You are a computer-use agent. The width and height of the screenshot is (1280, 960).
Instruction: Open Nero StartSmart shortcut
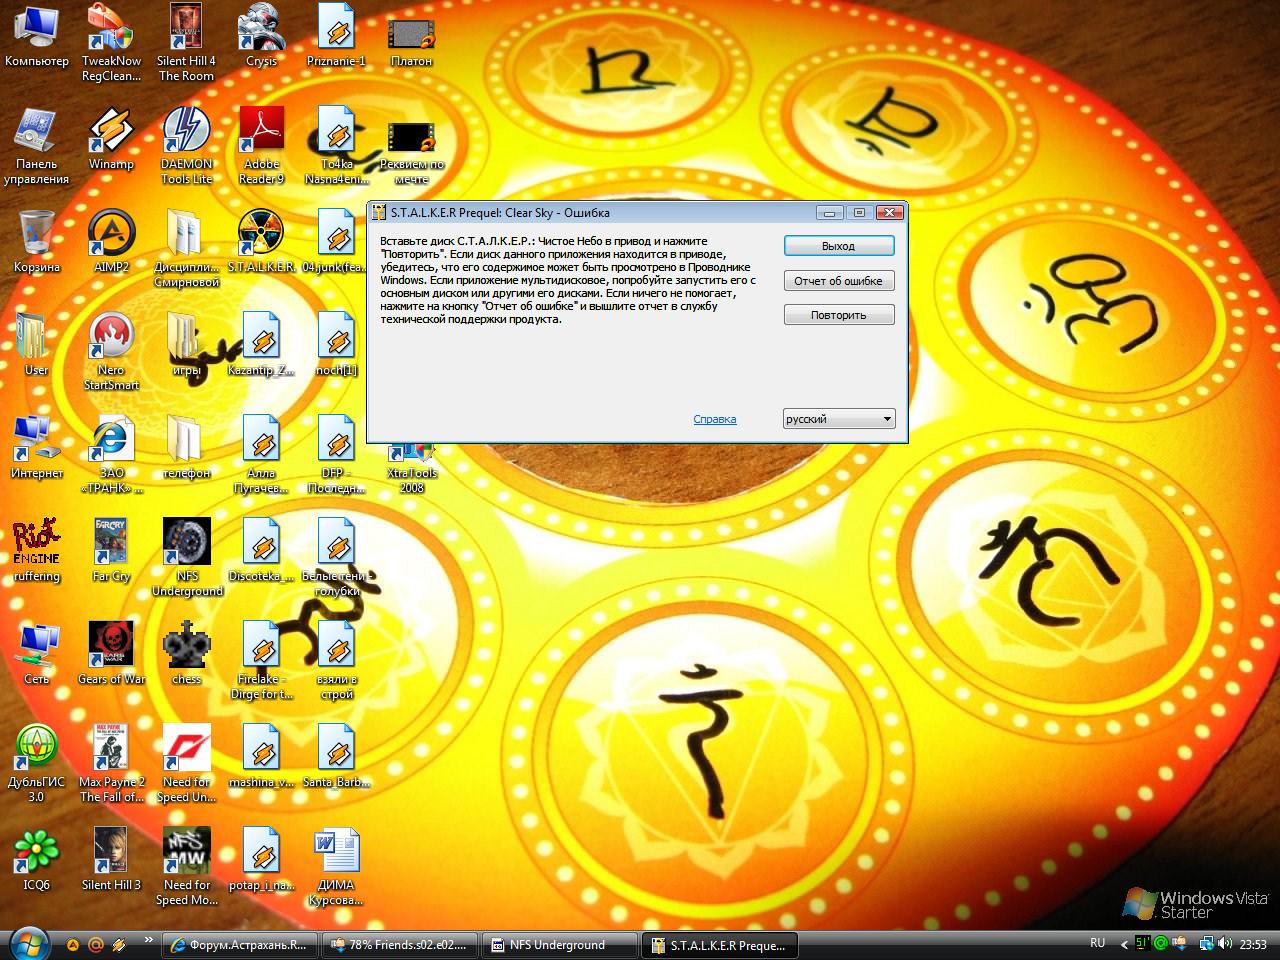point(111,352)
